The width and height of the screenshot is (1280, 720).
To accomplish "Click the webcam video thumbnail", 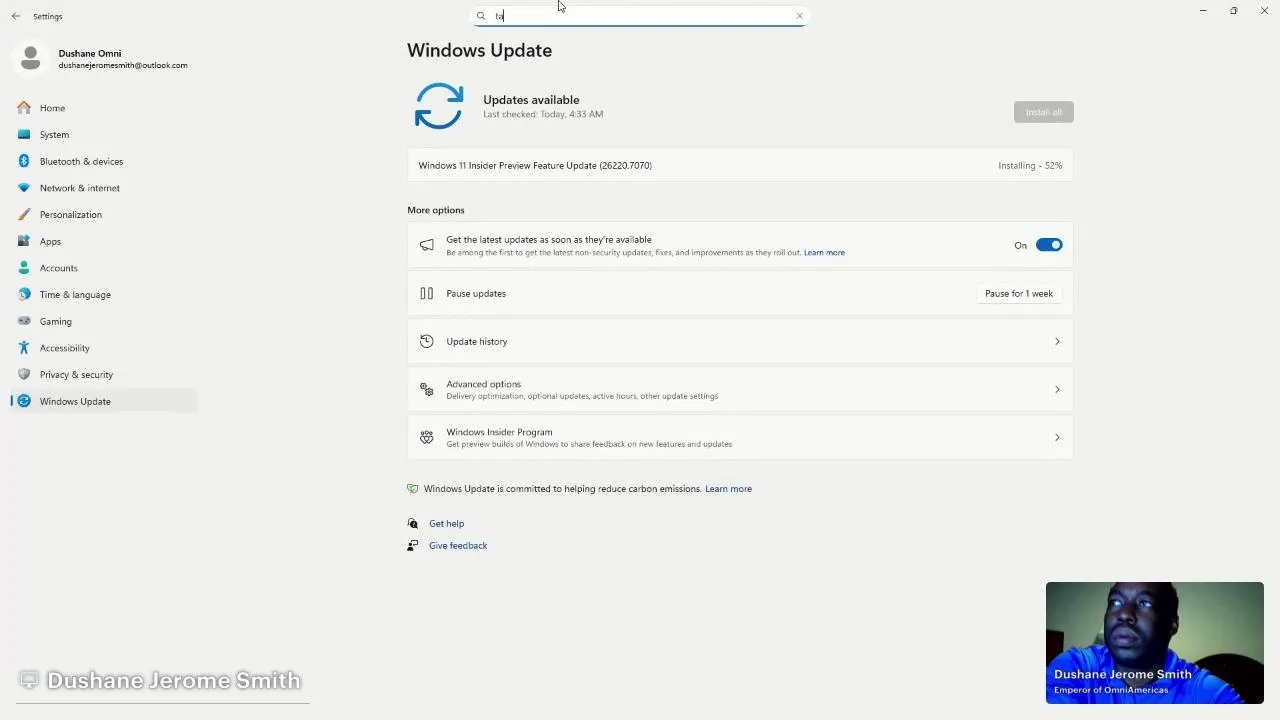I will pos(1155,643).
